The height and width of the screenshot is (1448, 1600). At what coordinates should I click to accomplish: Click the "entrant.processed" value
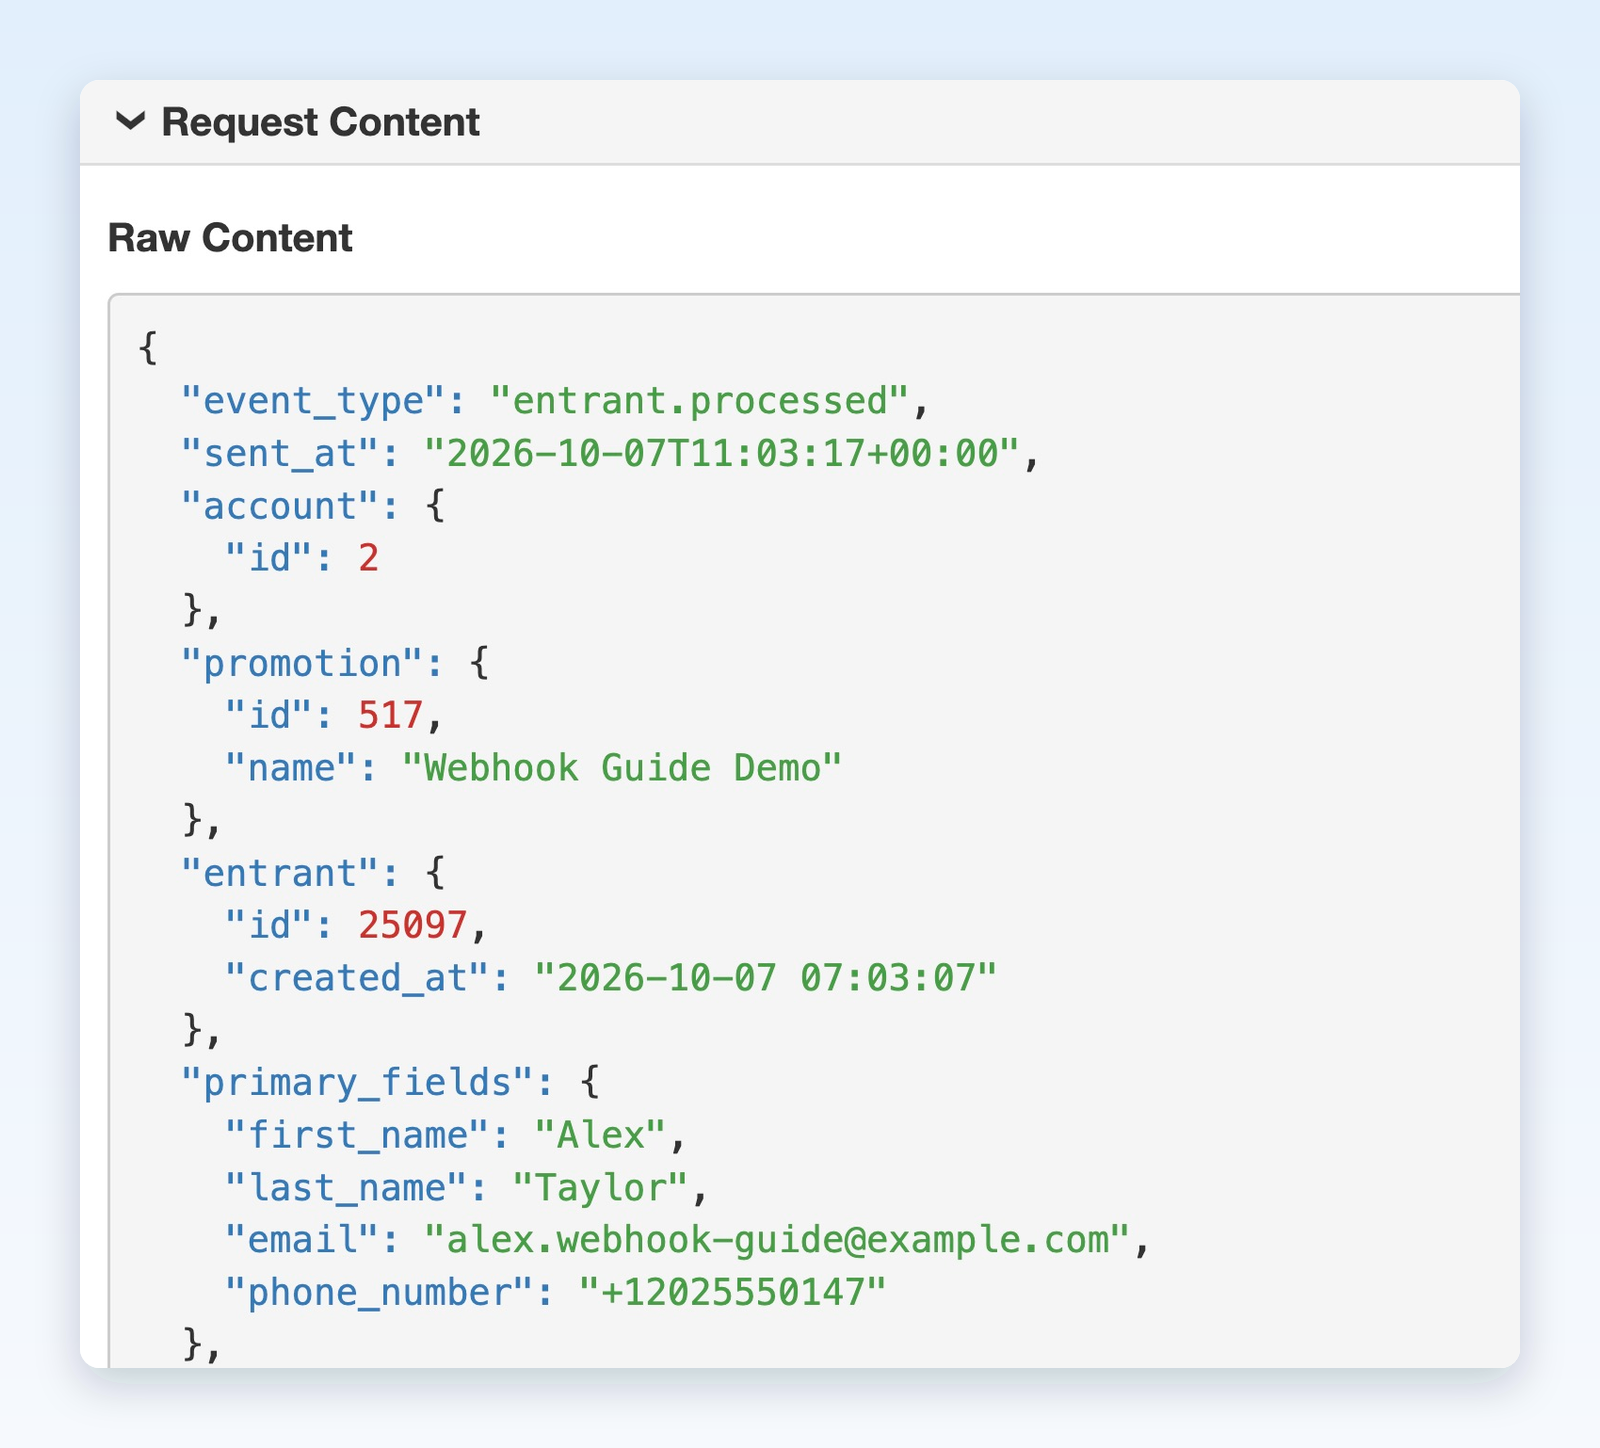699,401
